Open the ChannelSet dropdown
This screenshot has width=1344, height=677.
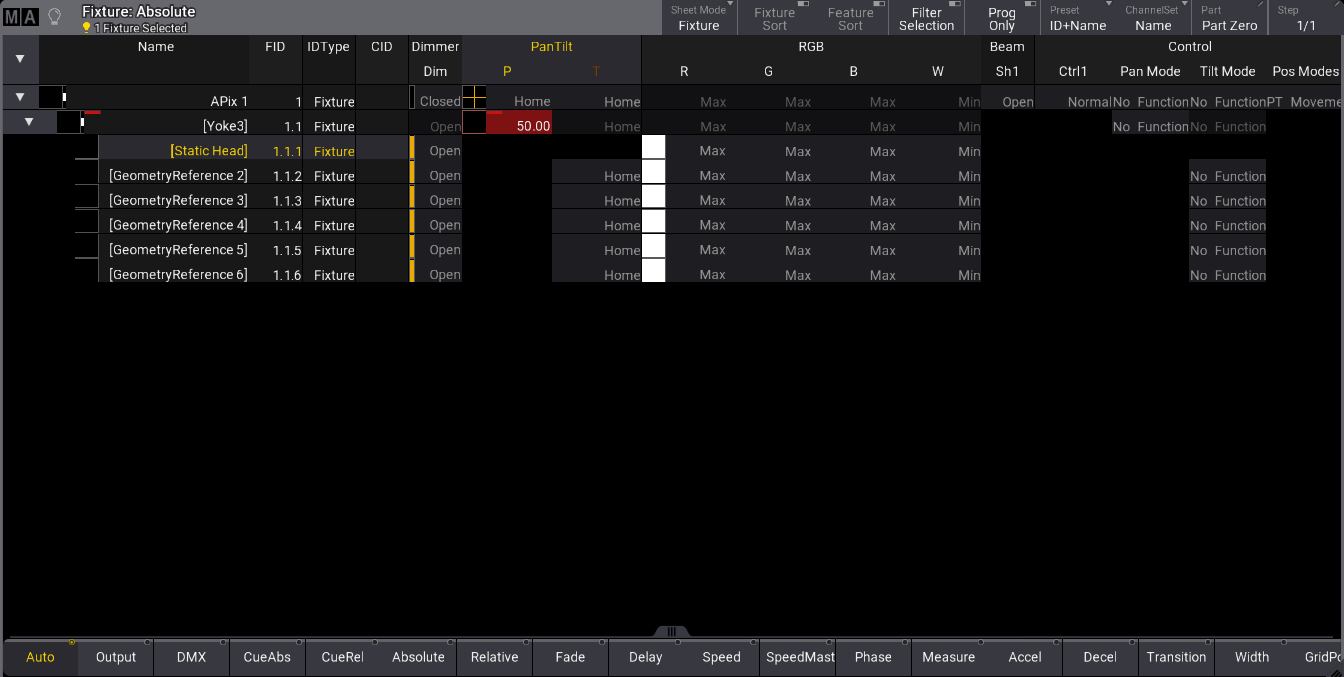pyautogui.click(x=1152, y=18)
